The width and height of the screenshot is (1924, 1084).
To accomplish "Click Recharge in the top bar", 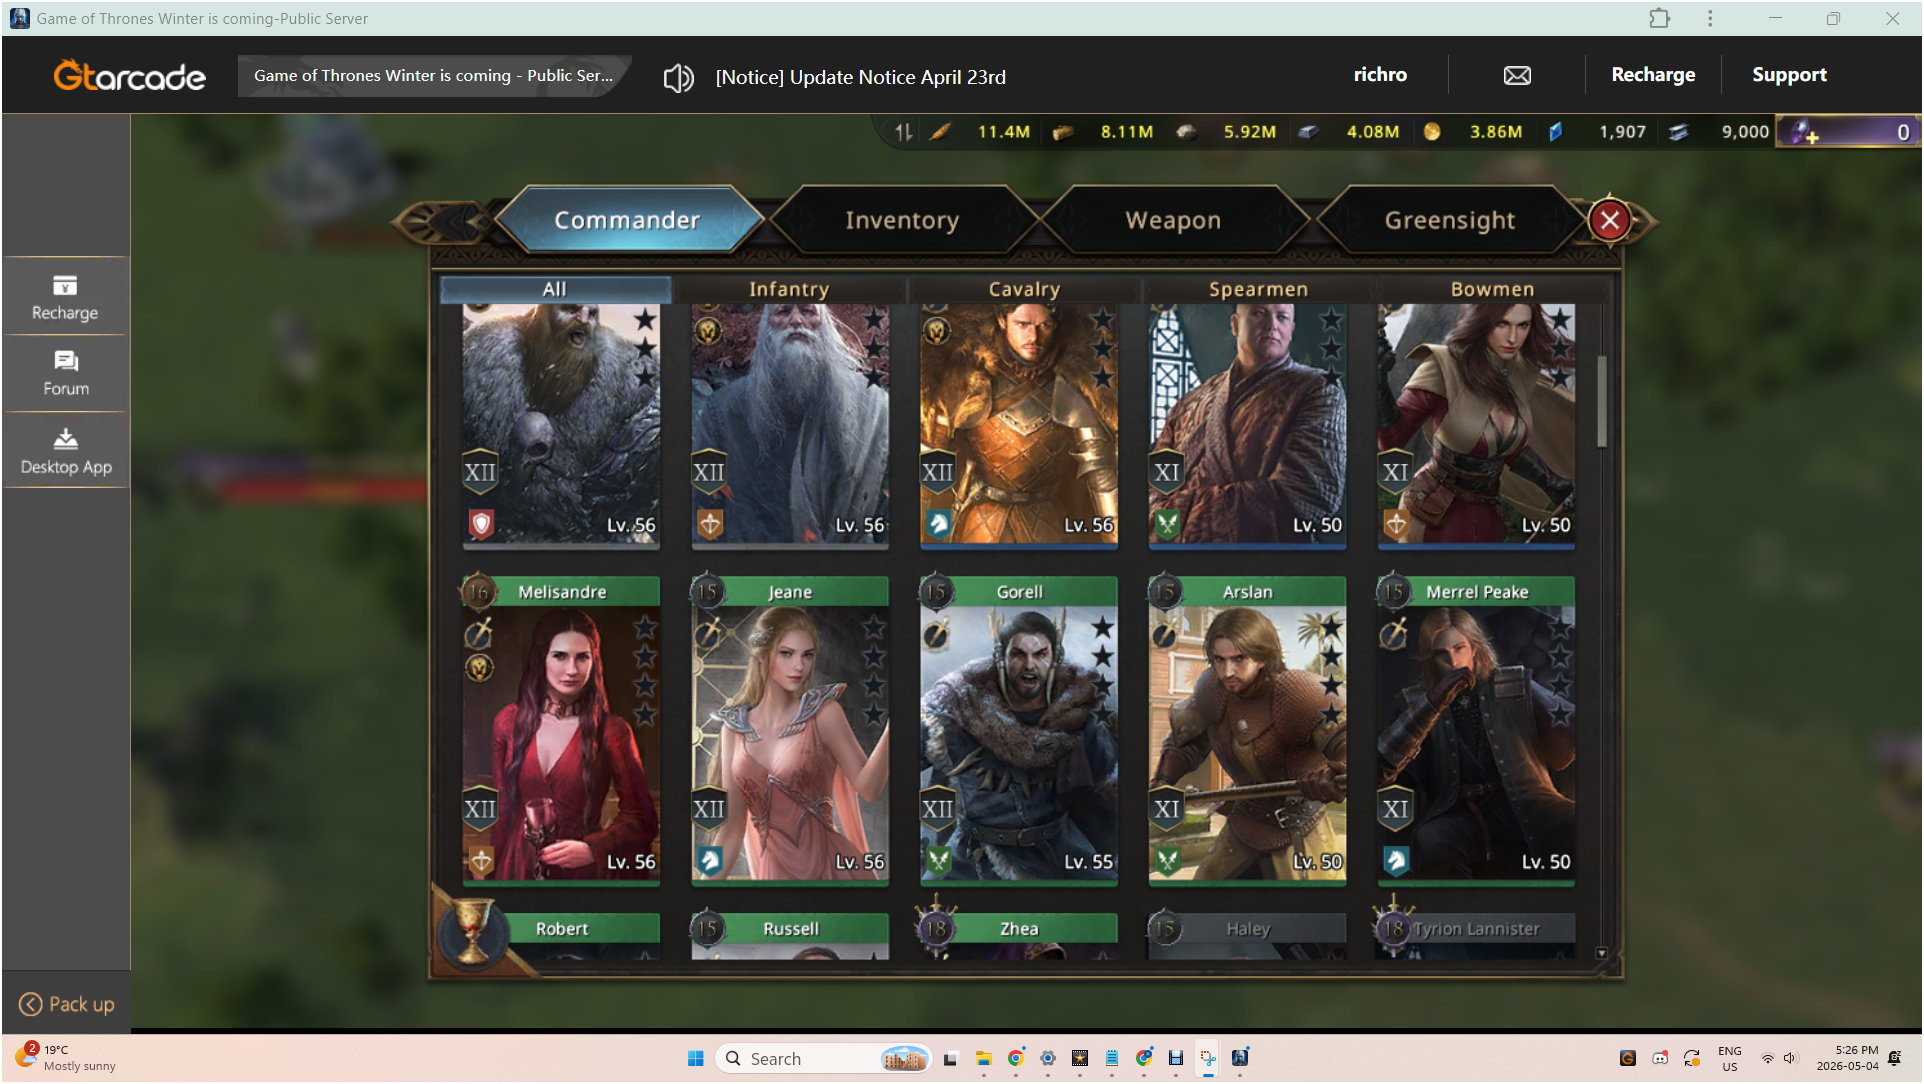I will [1653, 75].
